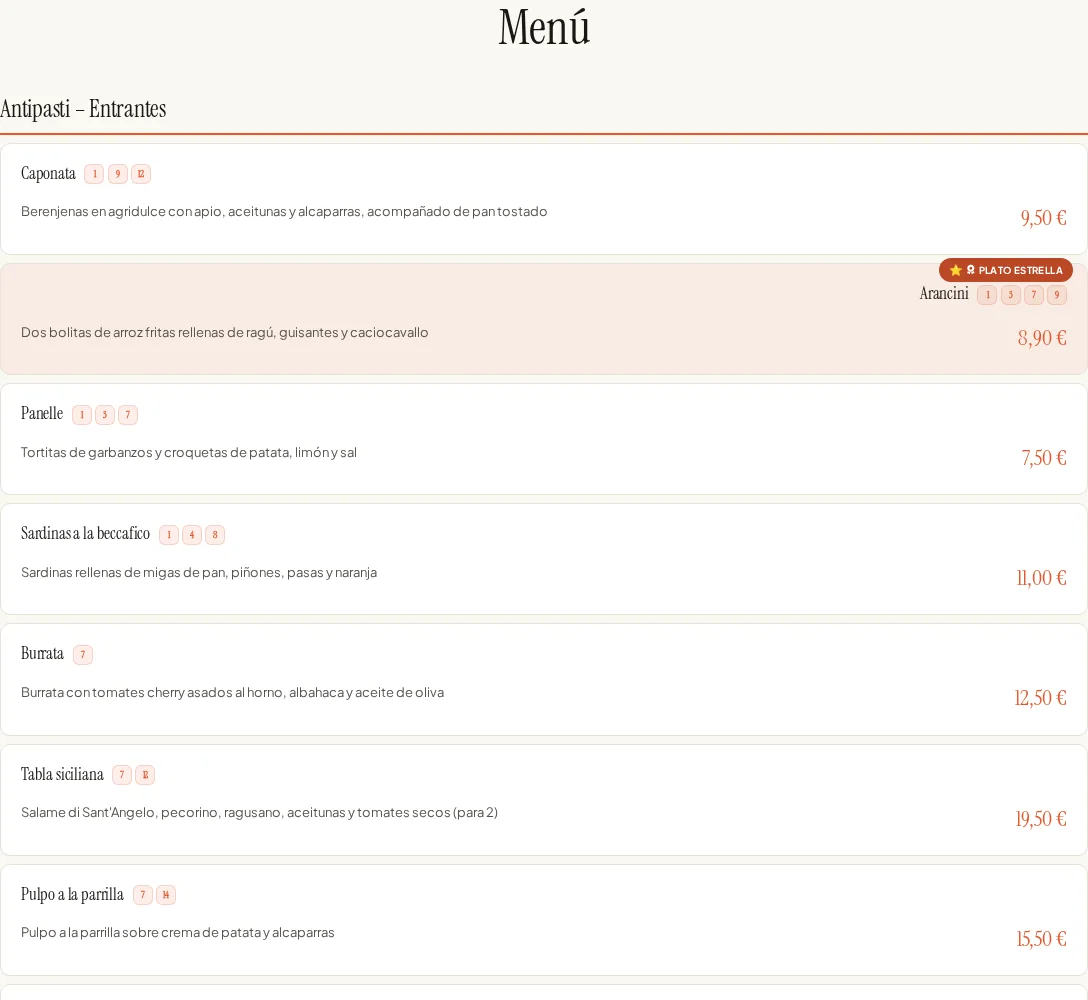Viewport: 1088px width, 1000px height.
Task: Click the 19,50 € price of Tabla siciliana
Action: tap(1041, 819)
